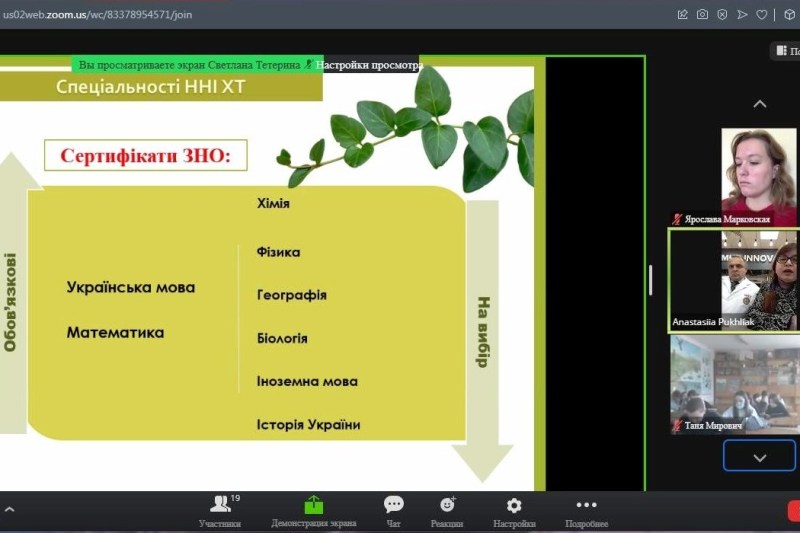Click the browser camera snapshot icon
The width and height of the screenshot is (800, 533).
[702, 14]
